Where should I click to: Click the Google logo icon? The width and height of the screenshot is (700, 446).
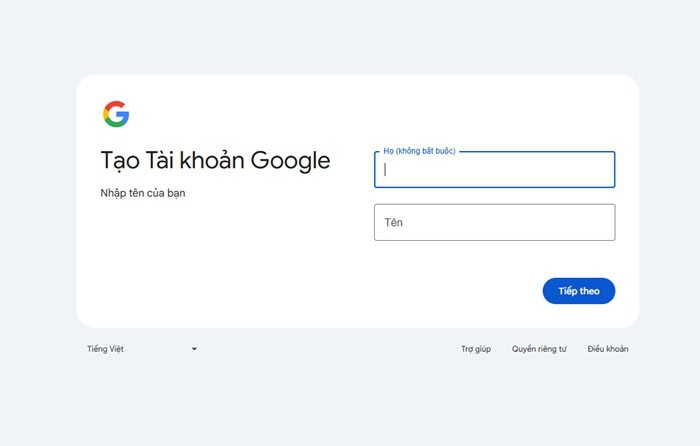pyautogui.click(x=115, y=114)
